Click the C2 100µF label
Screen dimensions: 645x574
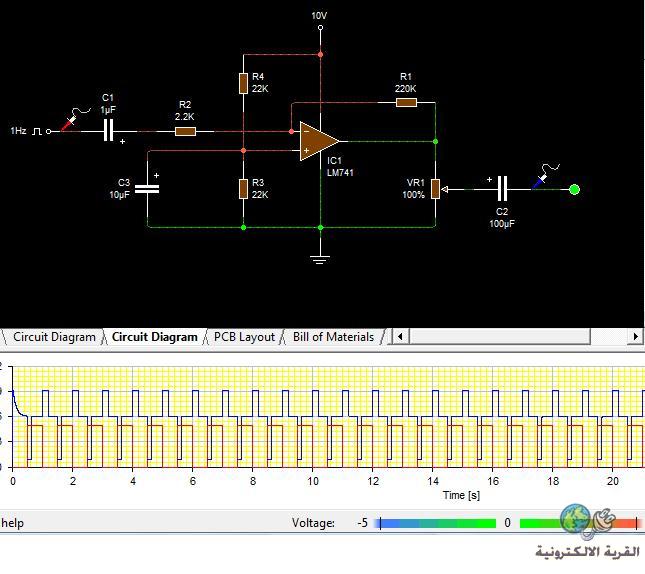502,218
